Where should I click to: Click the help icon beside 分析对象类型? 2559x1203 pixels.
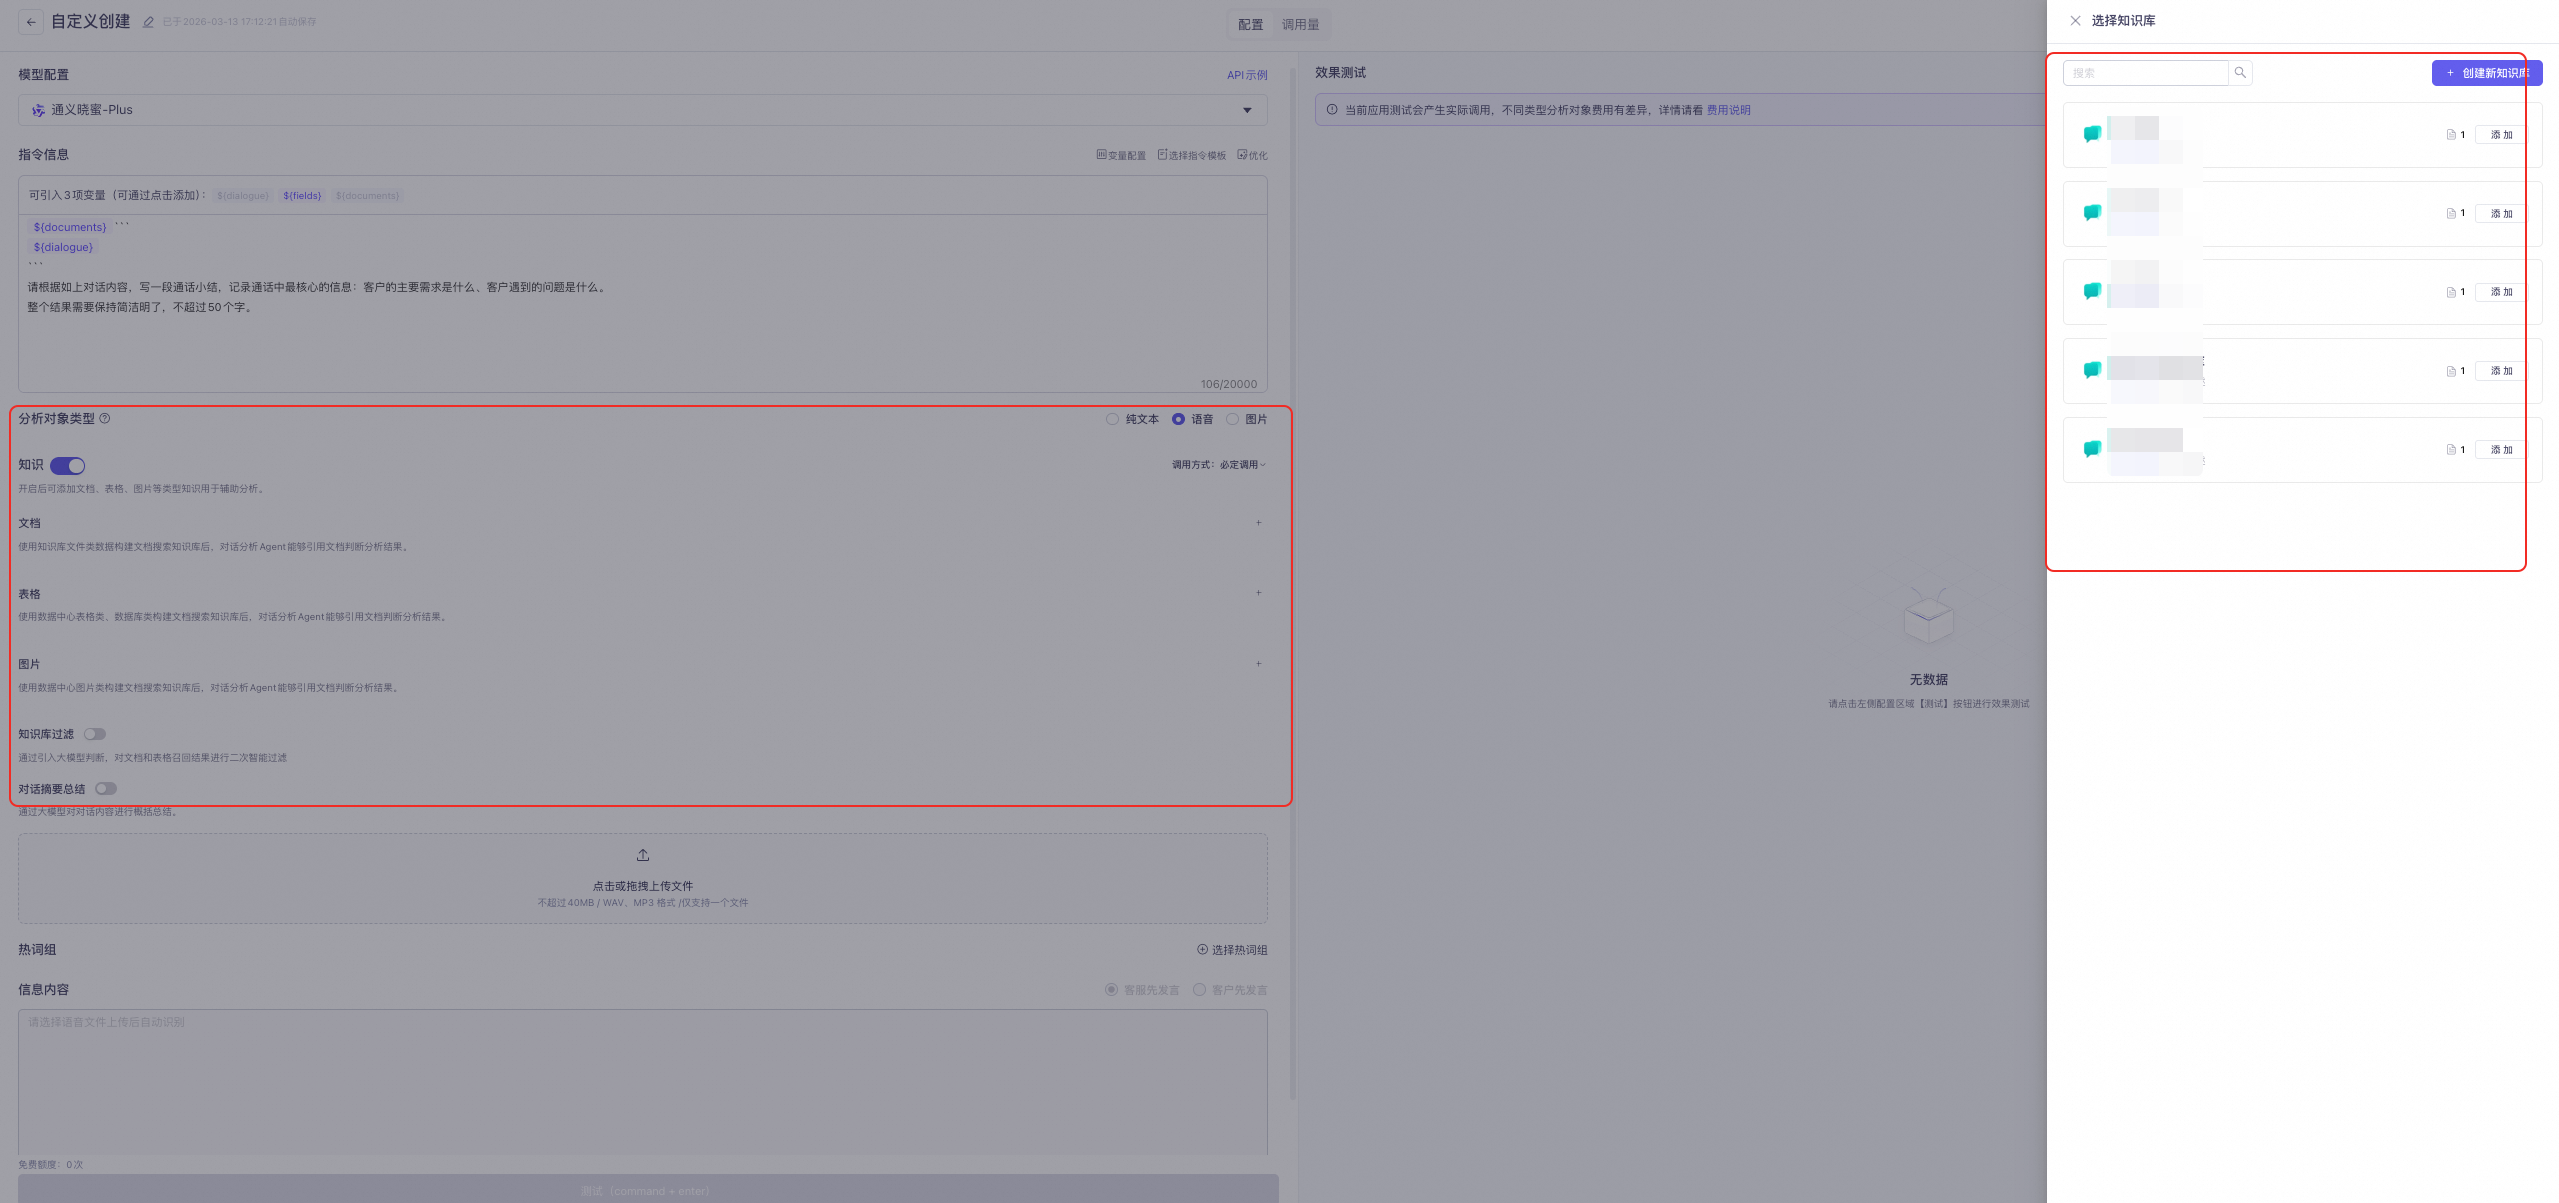tap(105, 419)
